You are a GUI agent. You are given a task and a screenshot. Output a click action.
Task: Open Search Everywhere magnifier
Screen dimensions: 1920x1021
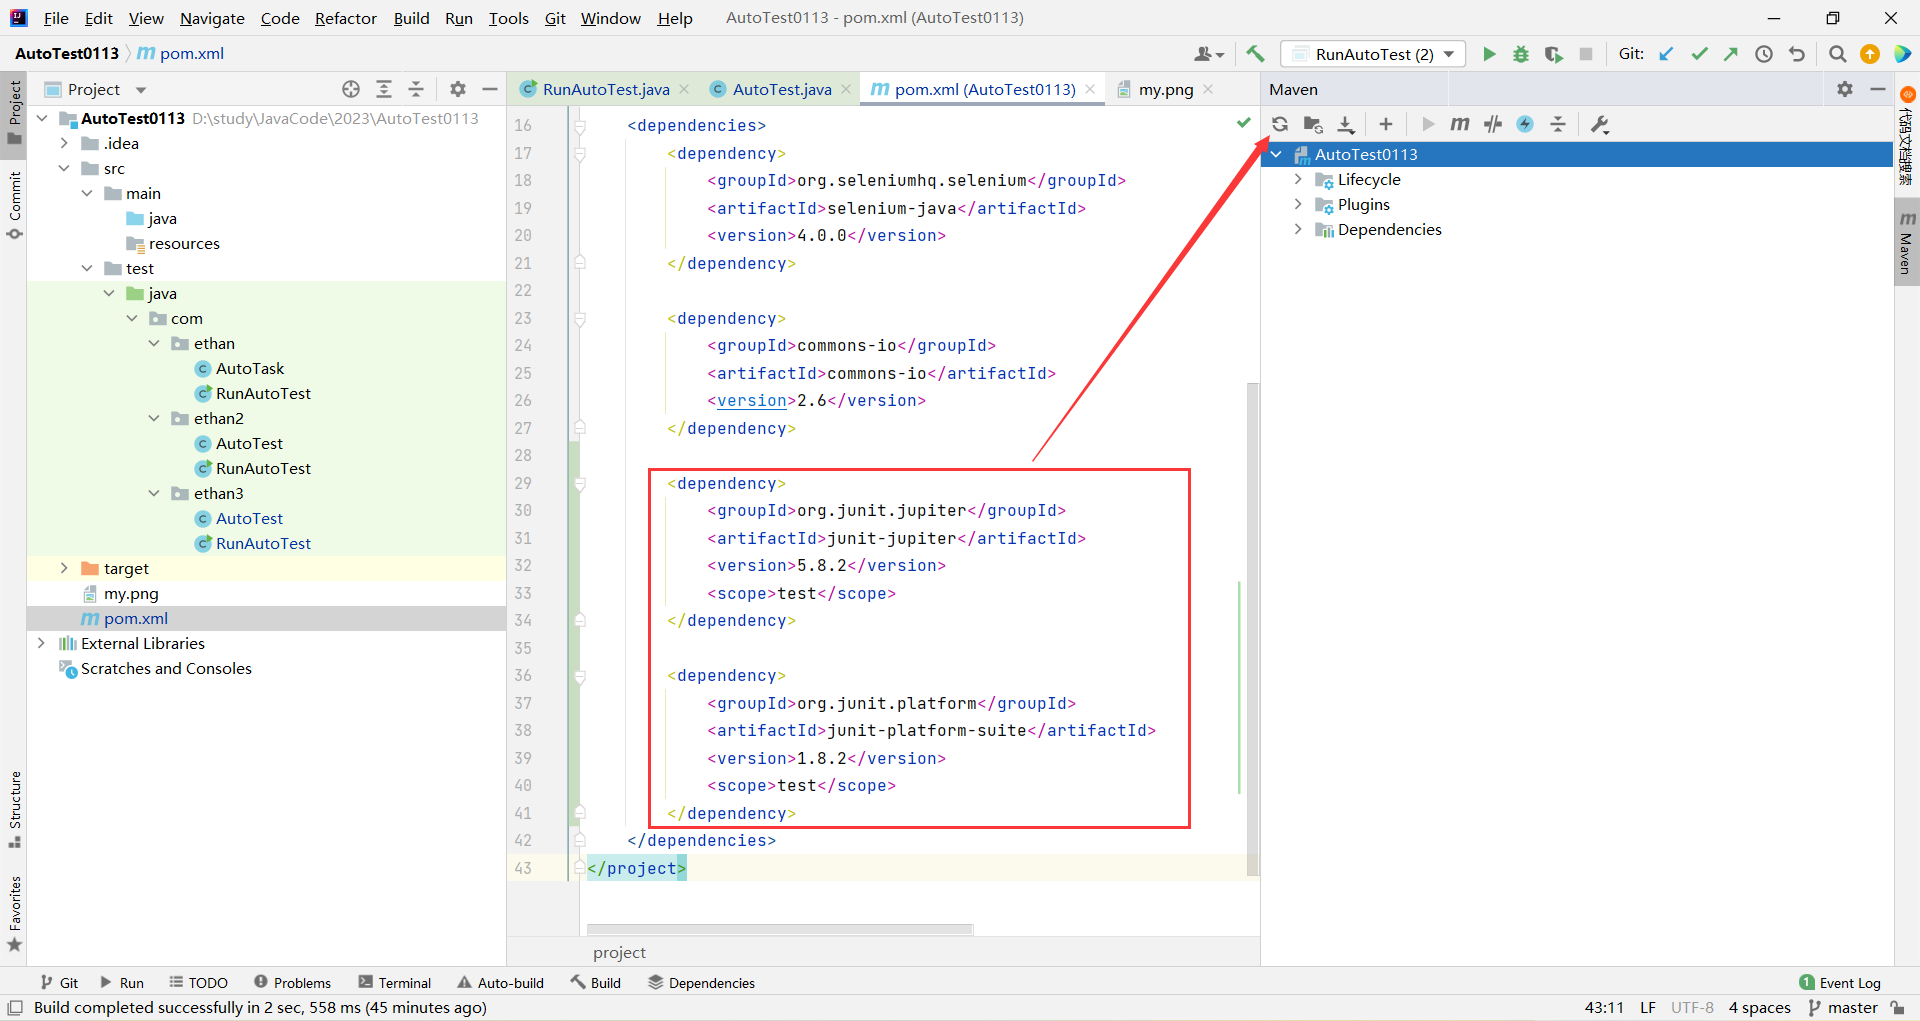pos(1837,54)
